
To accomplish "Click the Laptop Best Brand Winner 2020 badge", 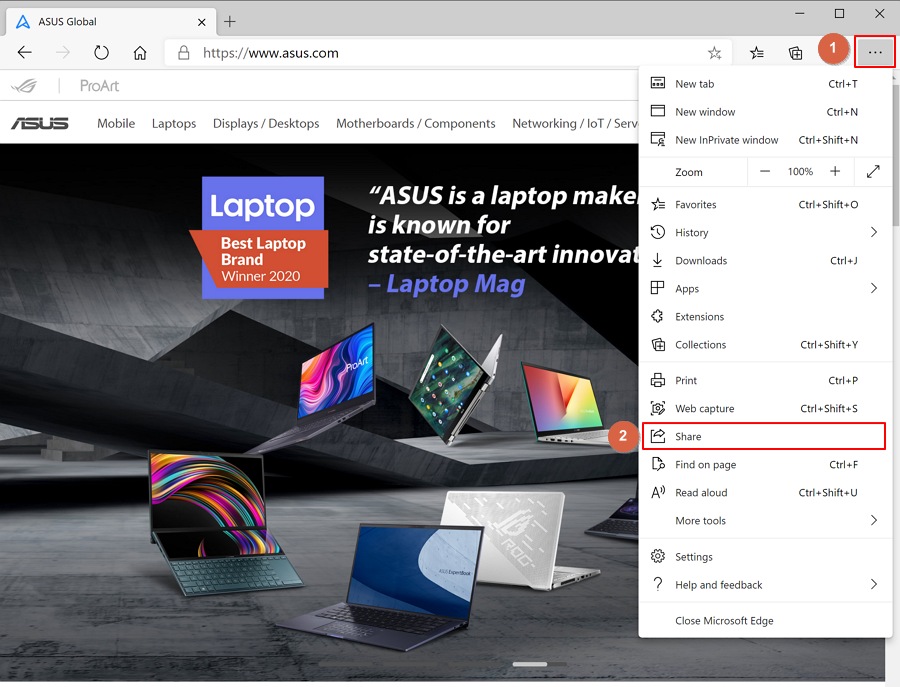I will coord(260,238).
